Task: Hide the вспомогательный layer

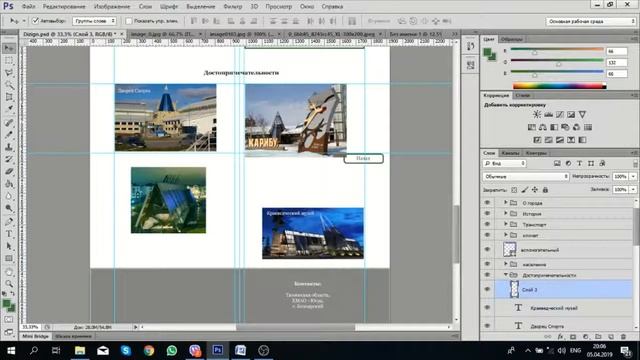Action: coord(487,249)
